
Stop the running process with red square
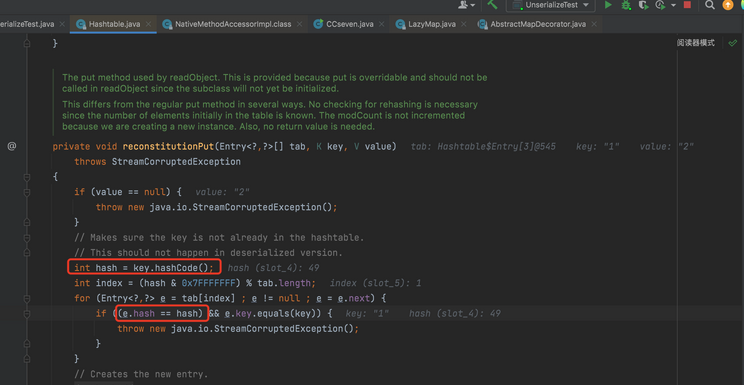(x=687, y=5)
